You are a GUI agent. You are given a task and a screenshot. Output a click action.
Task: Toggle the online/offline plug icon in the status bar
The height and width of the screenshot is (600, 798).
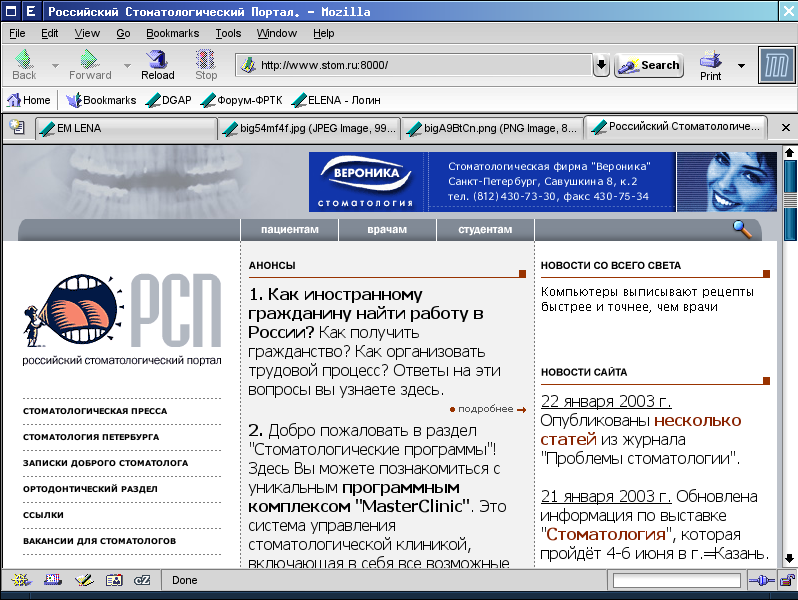(760, 580)
